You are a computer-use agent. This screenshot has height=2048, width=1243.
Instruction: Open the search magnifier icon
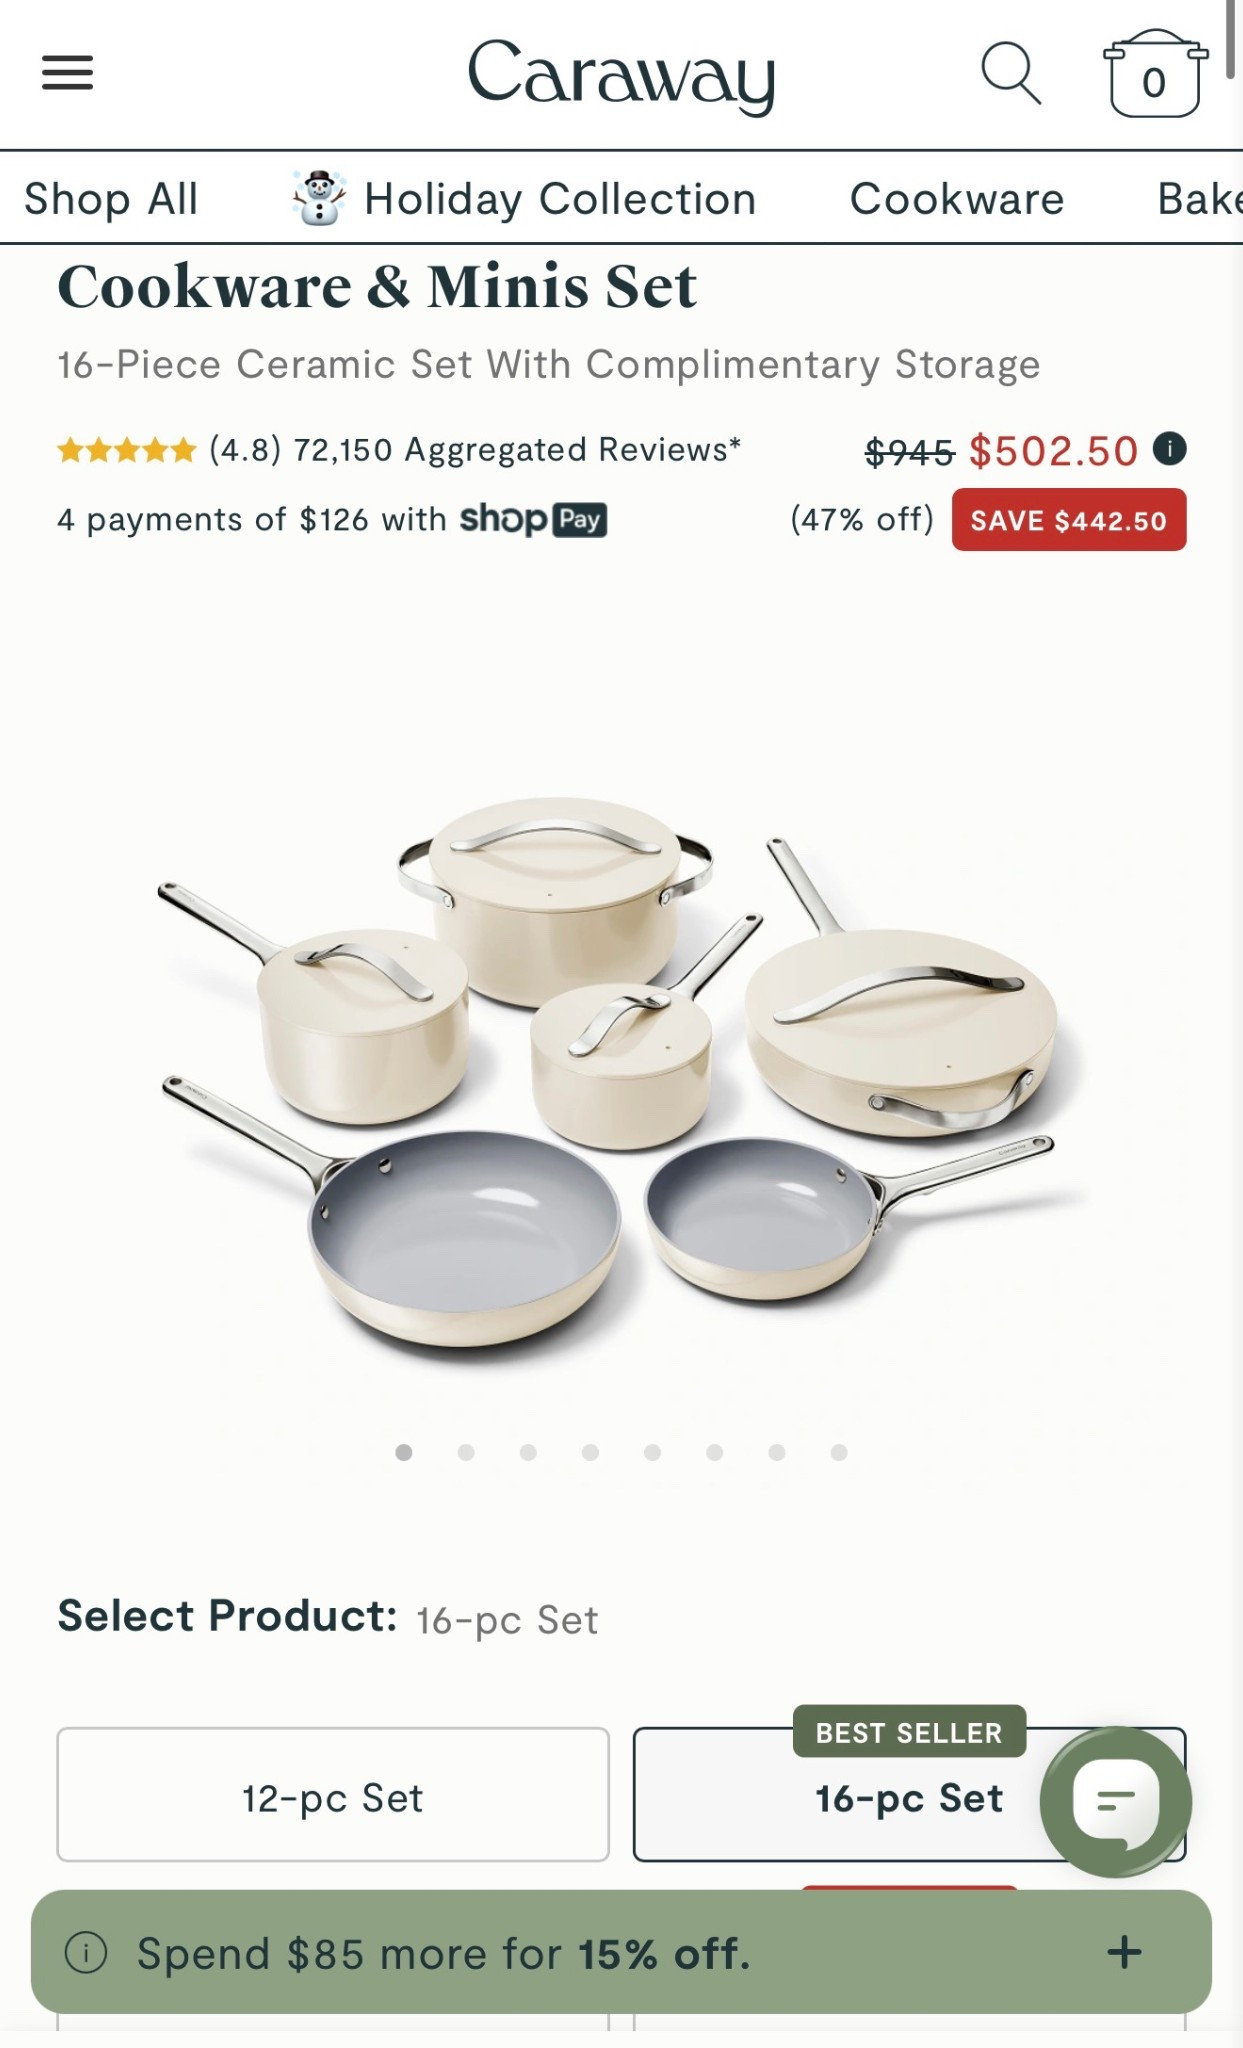pyautogui.click(x=1011, y=73)
